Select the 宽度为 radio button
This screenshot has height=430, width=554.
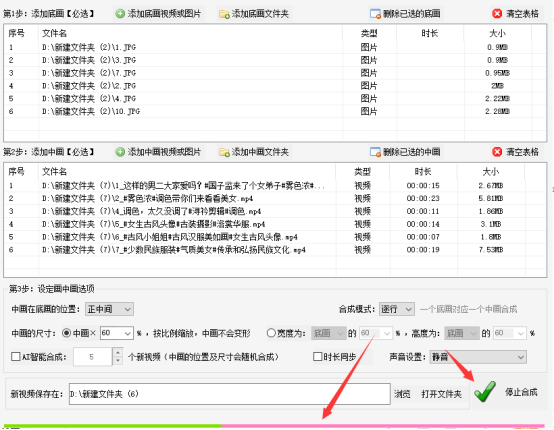coord(271,333)
